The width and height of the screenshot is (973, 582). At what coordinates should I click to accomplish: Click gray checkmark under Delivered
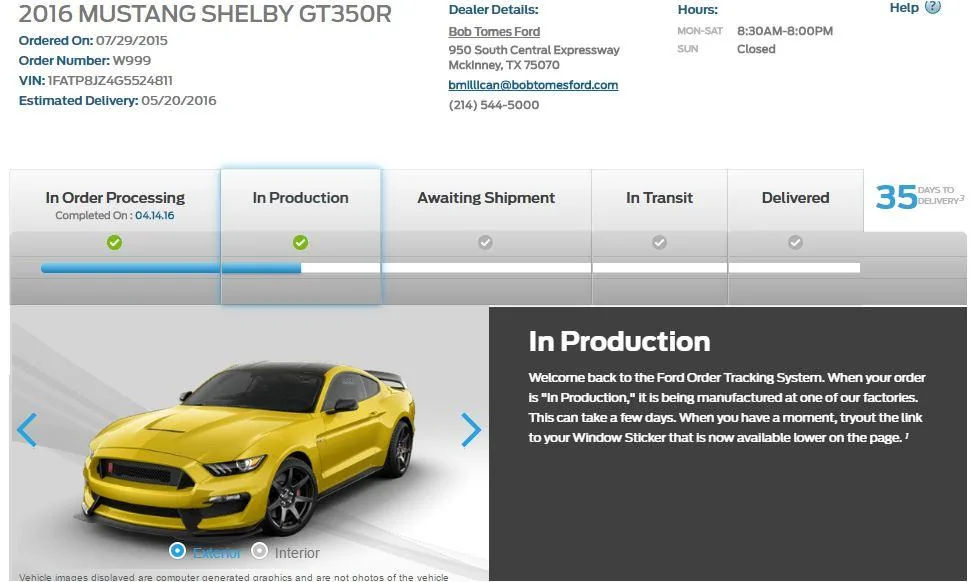(x=795, y=242)
